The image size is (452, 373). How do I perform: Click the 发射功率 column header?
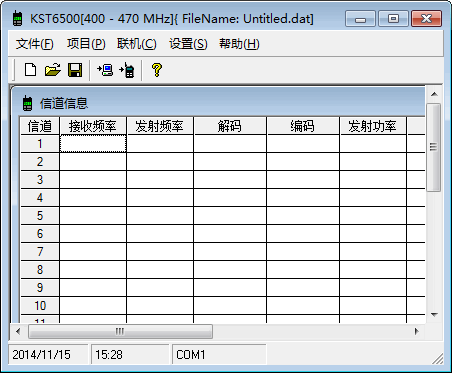click(373, 126)
